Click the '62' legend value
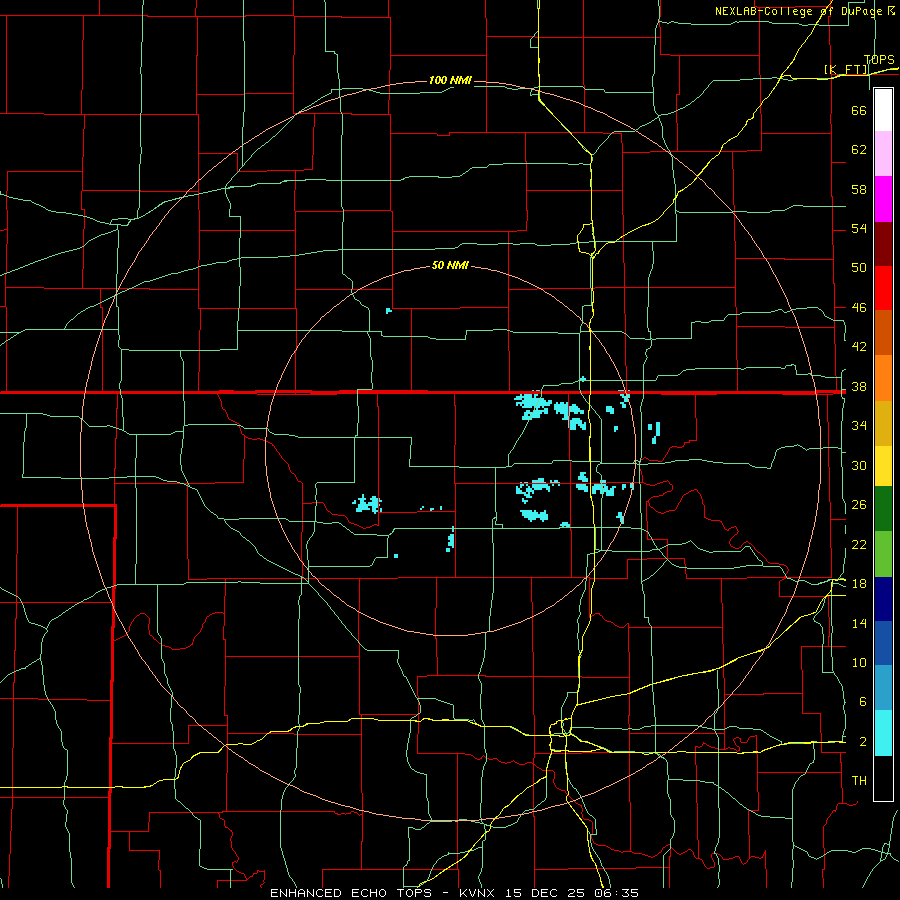This screenshot has width=900, height=900. (x=859, y=150)
